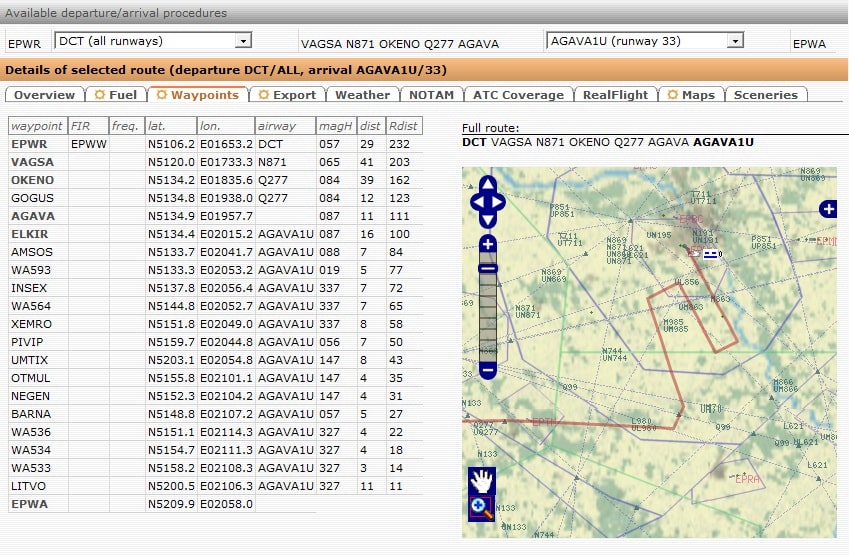This screenshot has width=849, height=555.
Task: Click the OKENO waypoint in table
Action: point(33,180)
